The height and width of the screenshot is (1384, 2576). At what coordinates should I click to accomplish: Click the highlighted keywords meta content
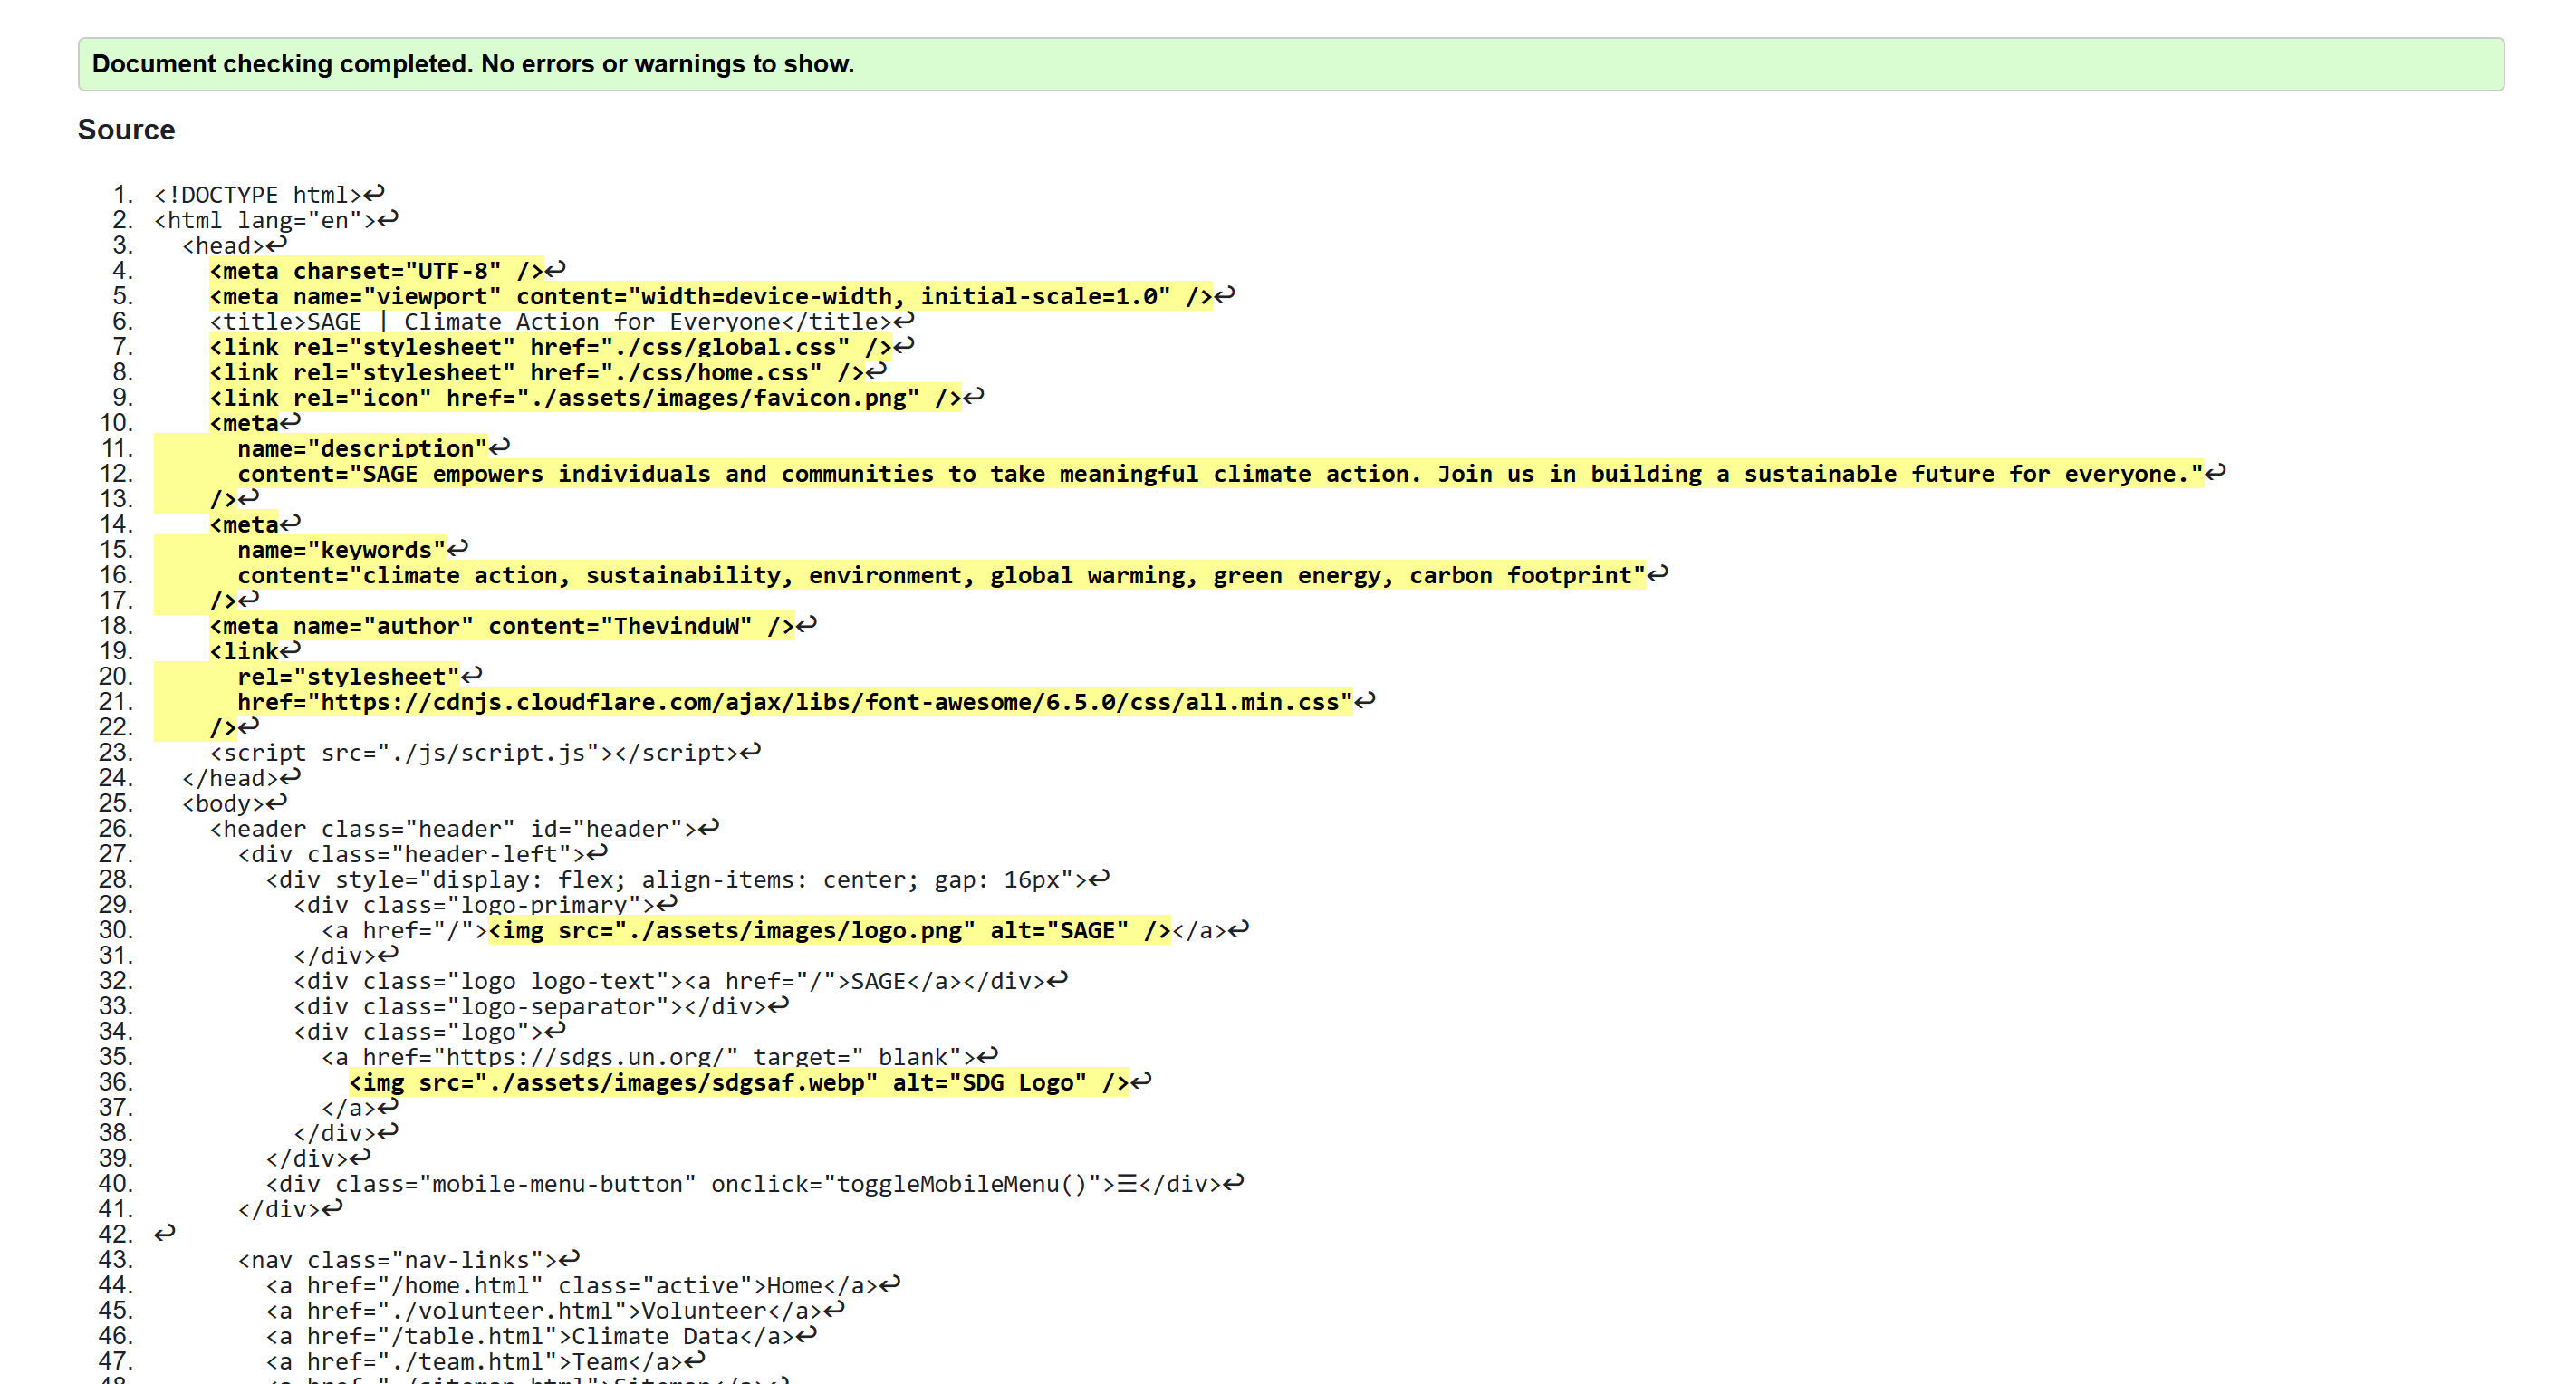940,575
